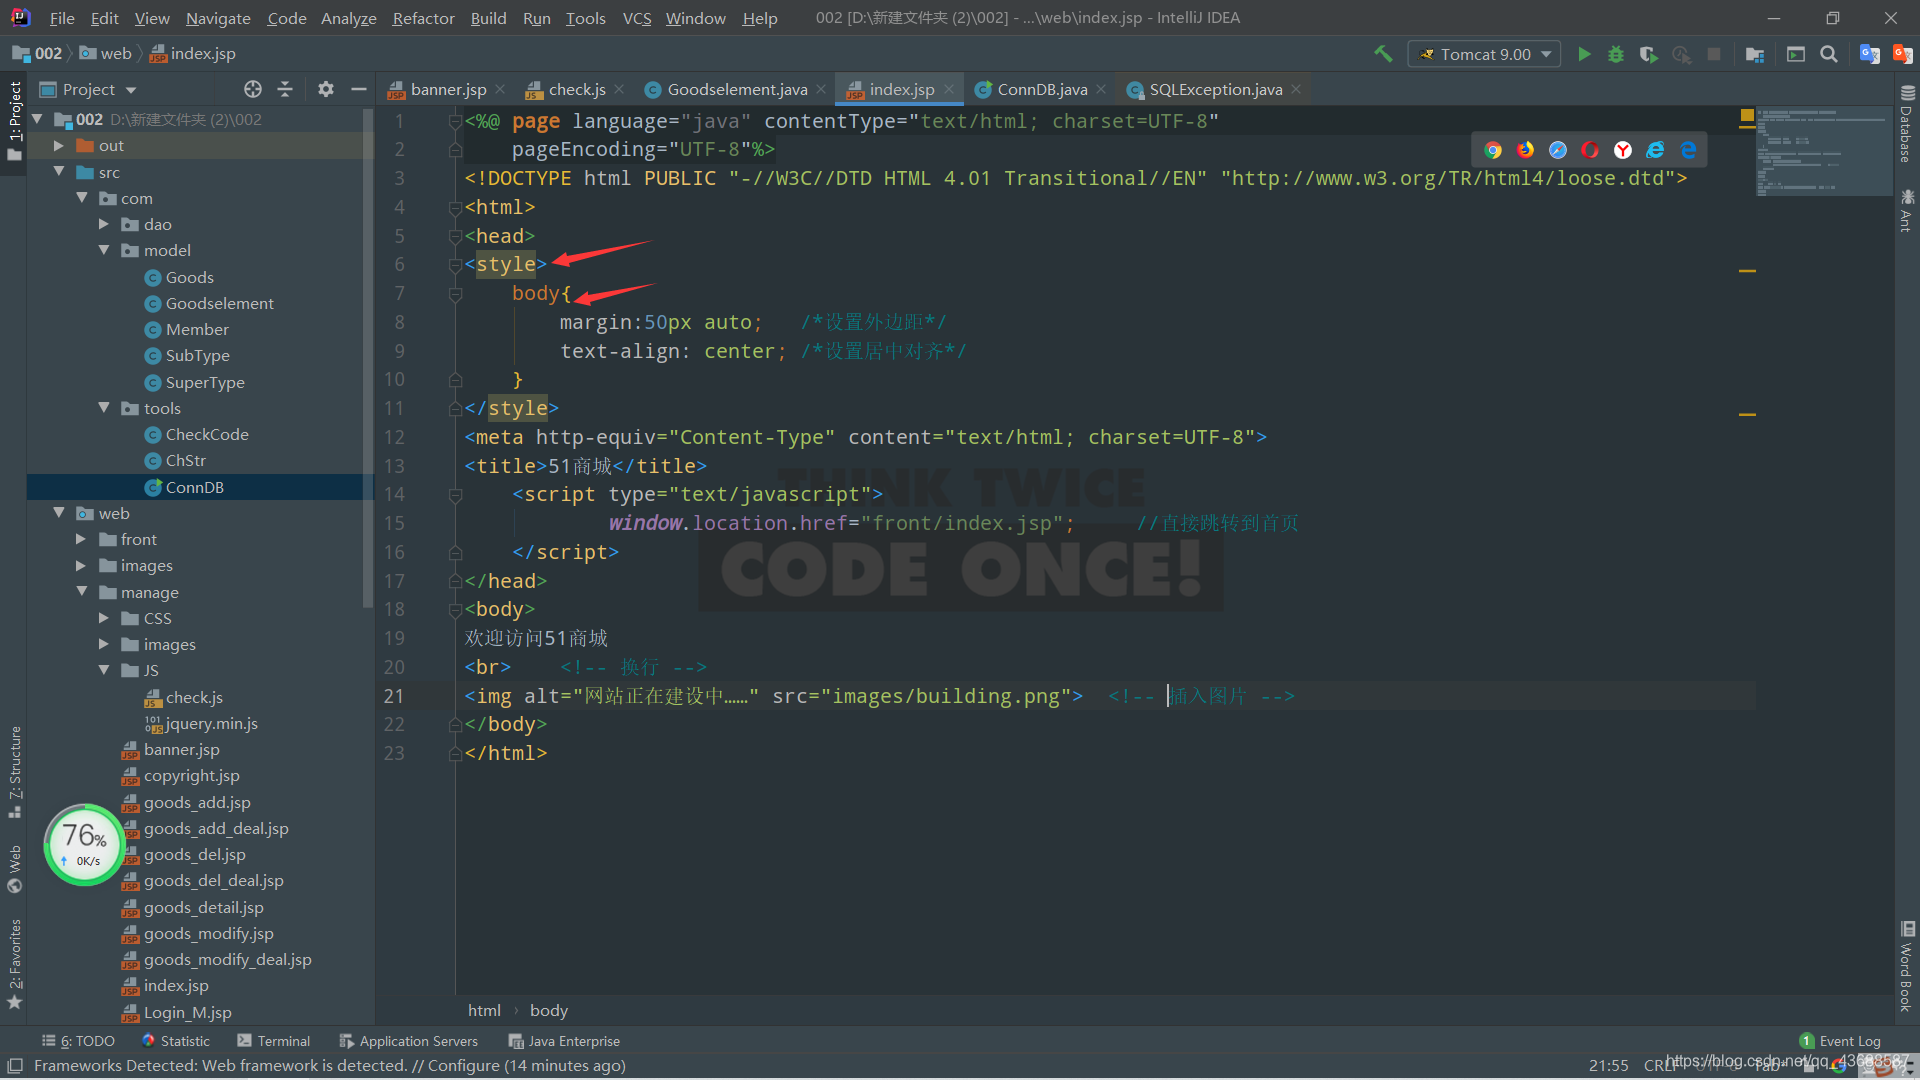This screenshot has height=1080, width=1920.
Task: Collapse all in Project panel
Action: point(285,89)
